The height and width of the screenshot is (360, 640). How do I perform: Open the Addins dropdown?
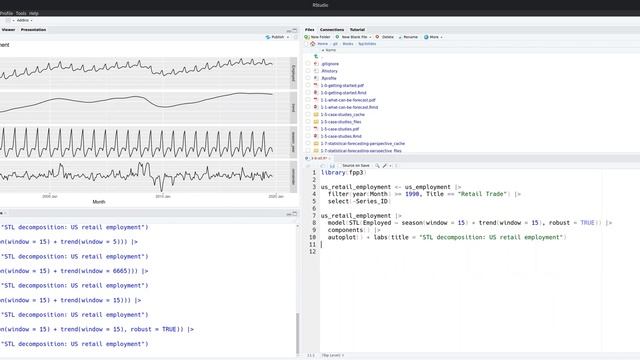coord(24,20)
